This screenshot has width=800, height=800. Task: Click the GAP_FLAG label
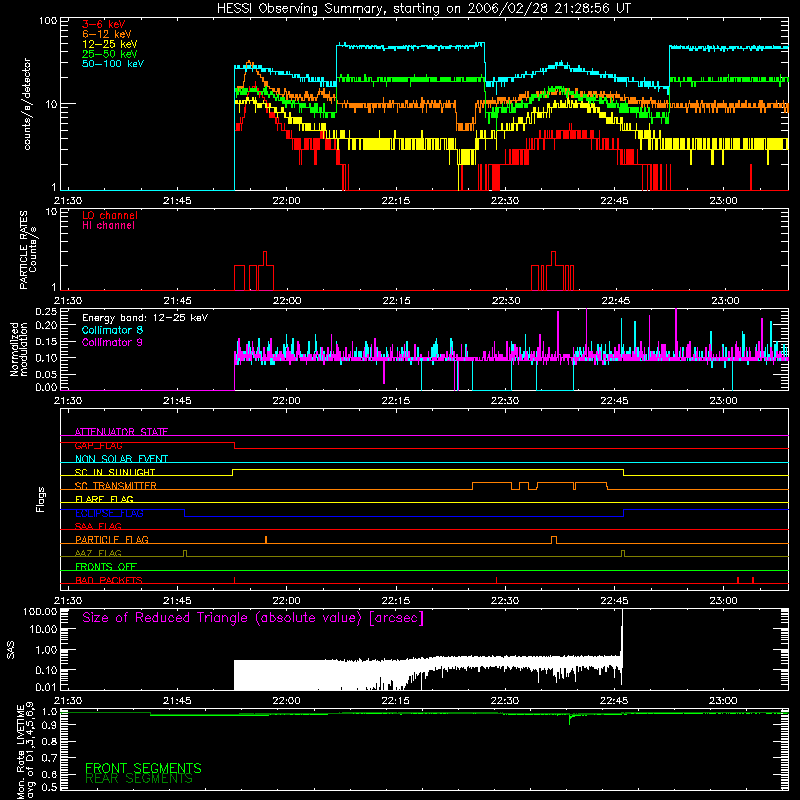(x=98, y=445)
